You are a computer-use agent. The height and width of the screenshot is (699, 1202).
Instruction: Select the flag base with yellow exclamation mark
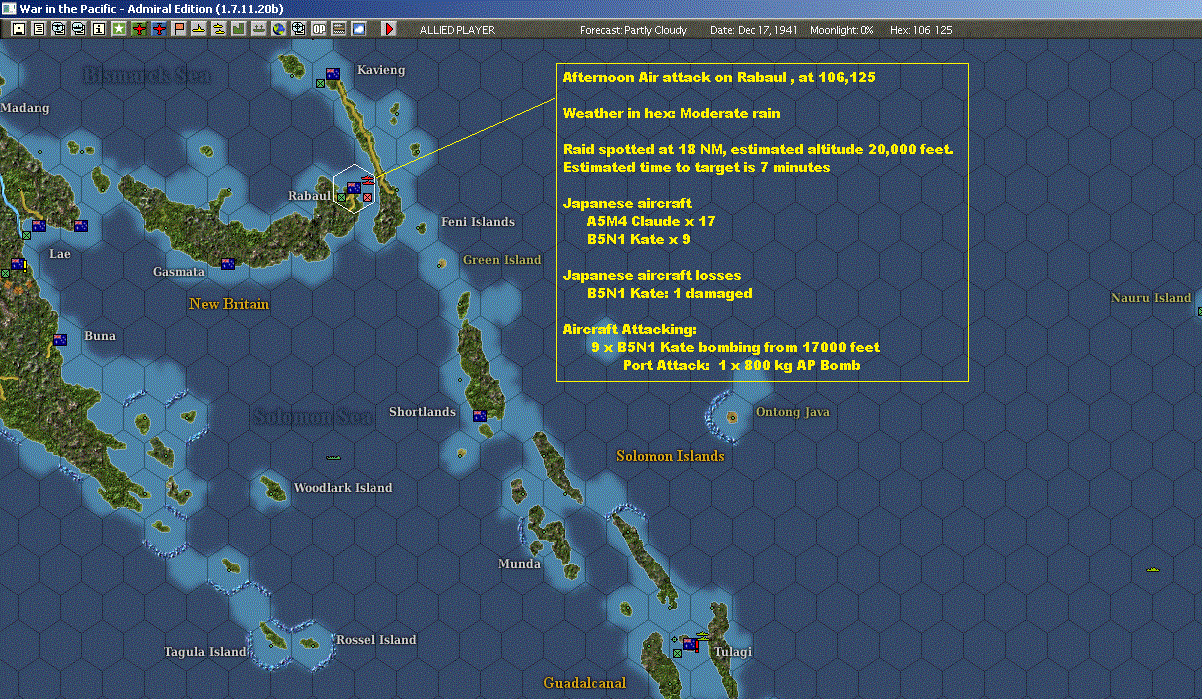click(18, 264)
